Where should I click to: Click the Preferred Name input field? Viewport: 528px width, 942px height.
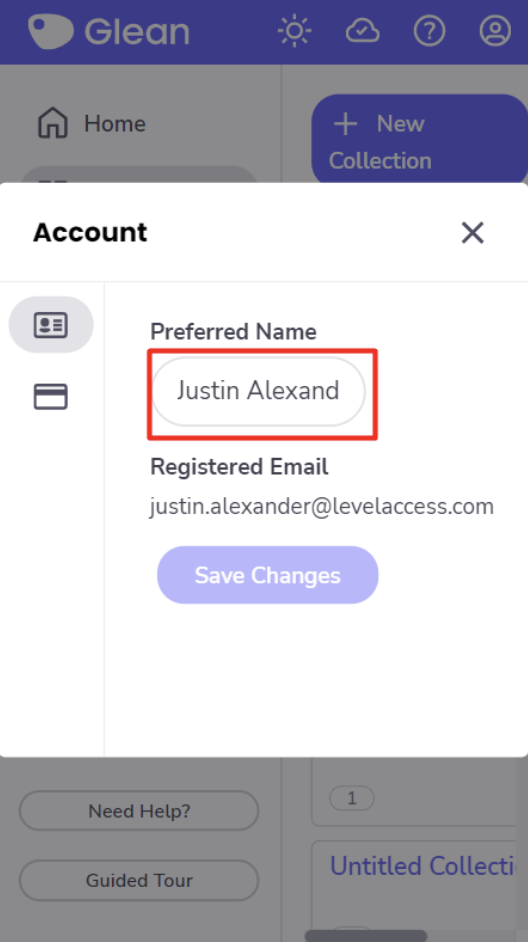pyautogui.click(x=258, y=391)
